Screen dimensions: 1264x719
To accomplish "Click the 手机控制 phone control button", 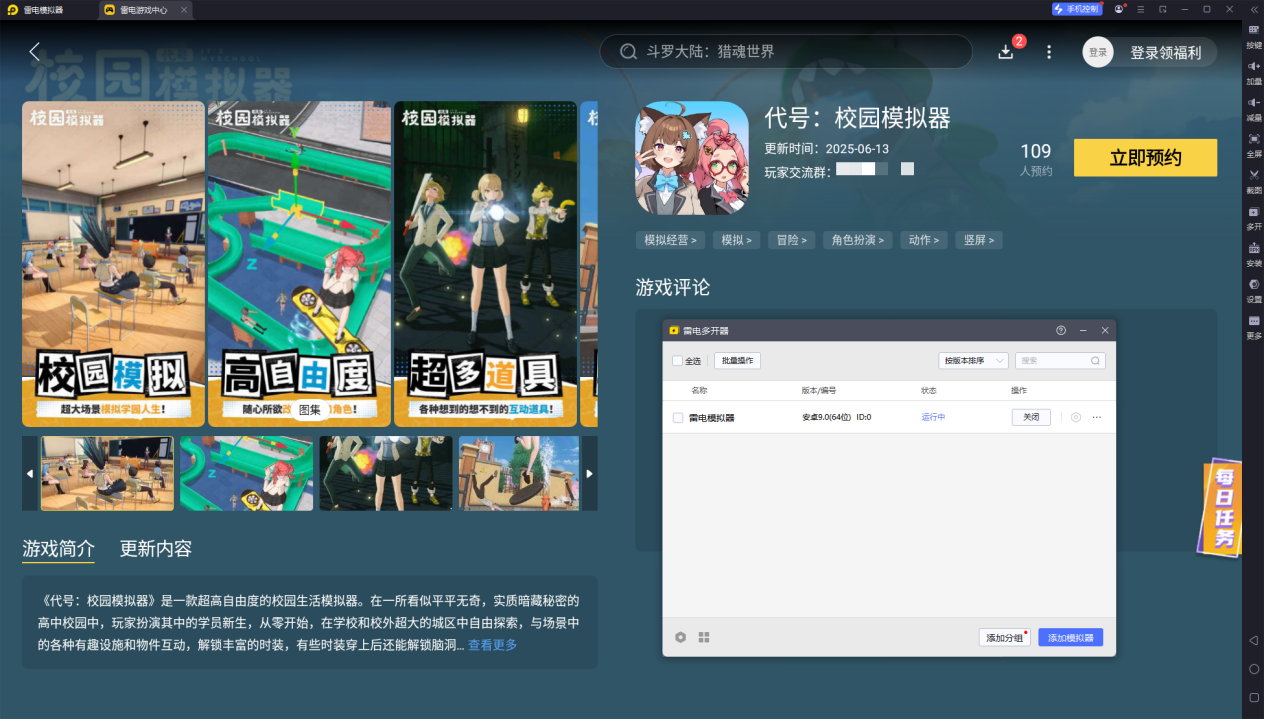I will pos(1077,9).
